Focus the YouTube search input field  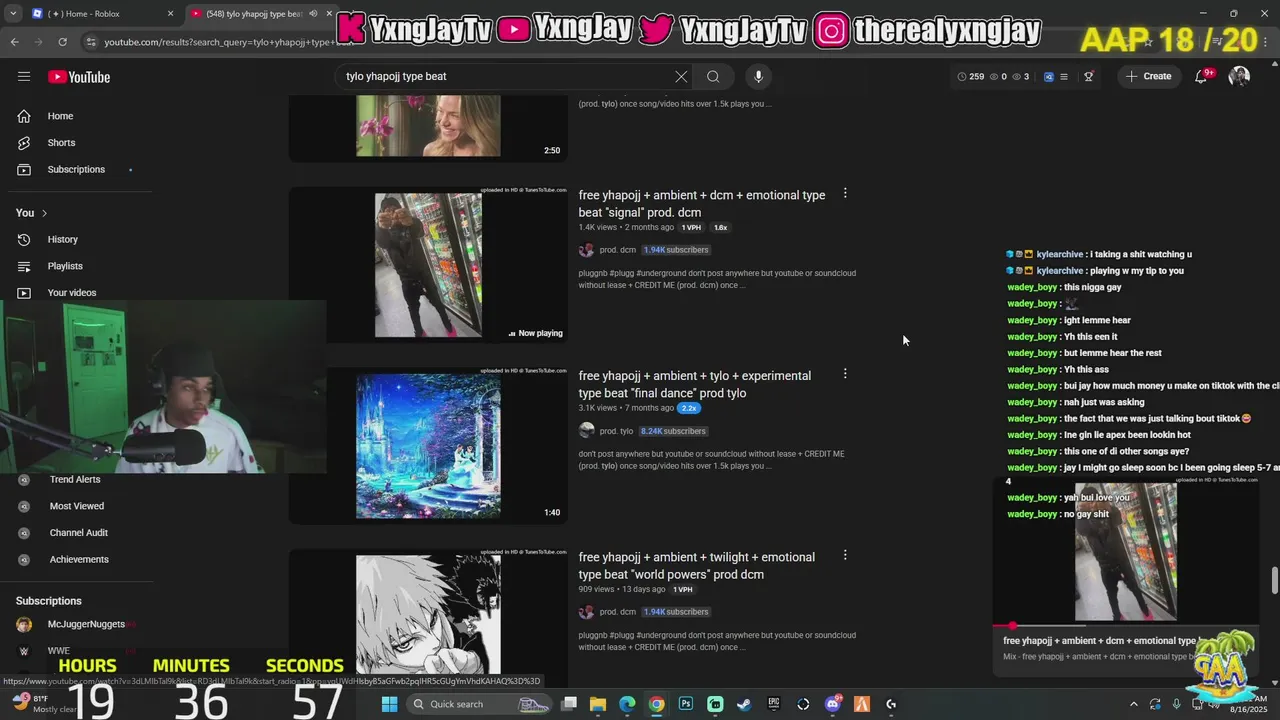point(505,77)
